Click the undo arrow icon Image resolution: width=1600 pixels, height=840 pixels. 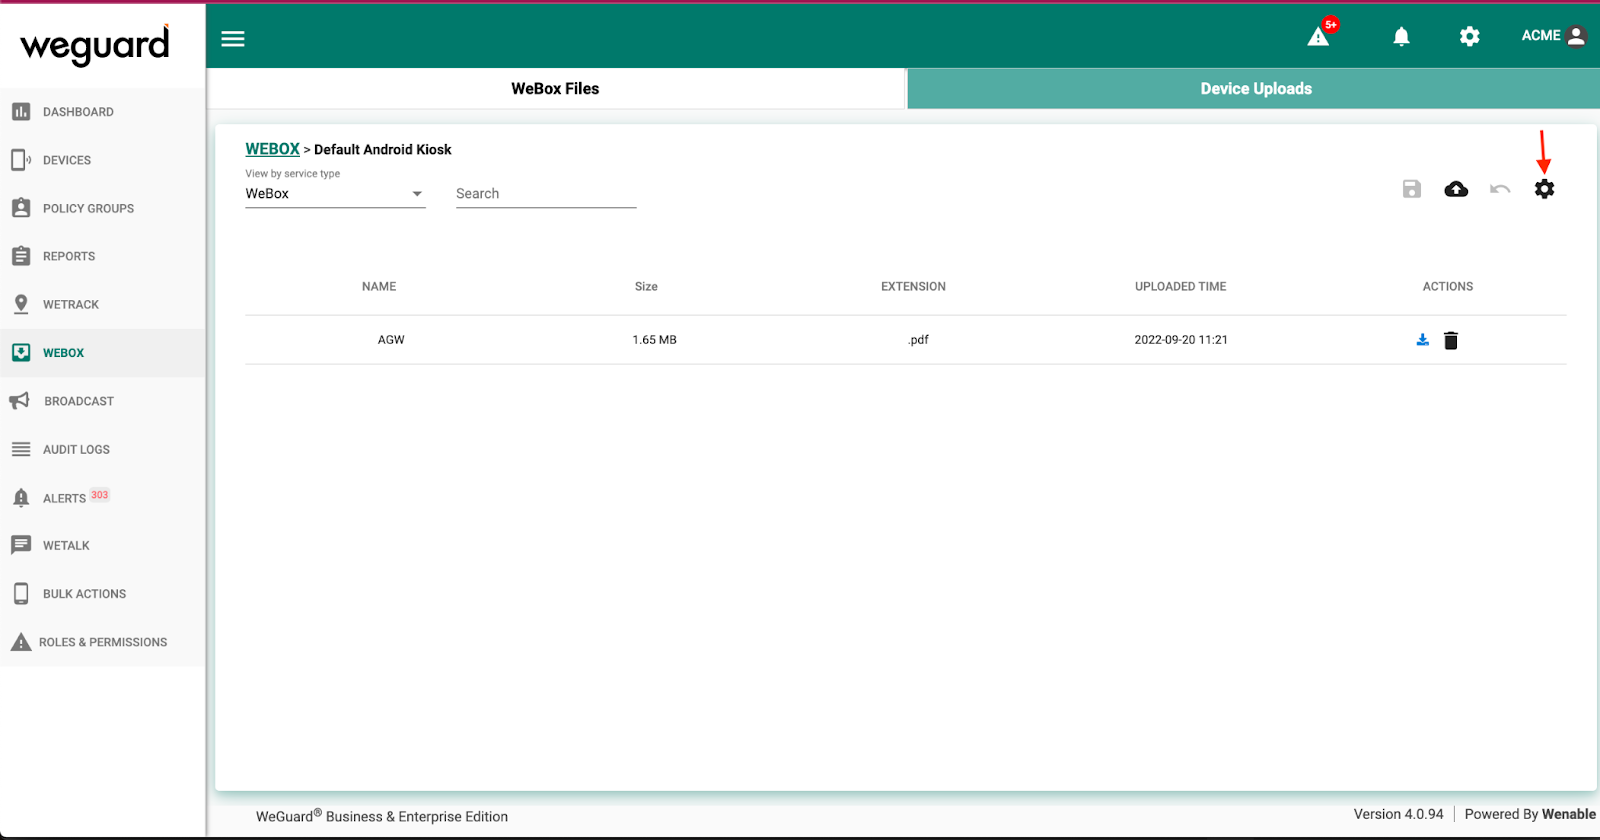pos(1500,189)
